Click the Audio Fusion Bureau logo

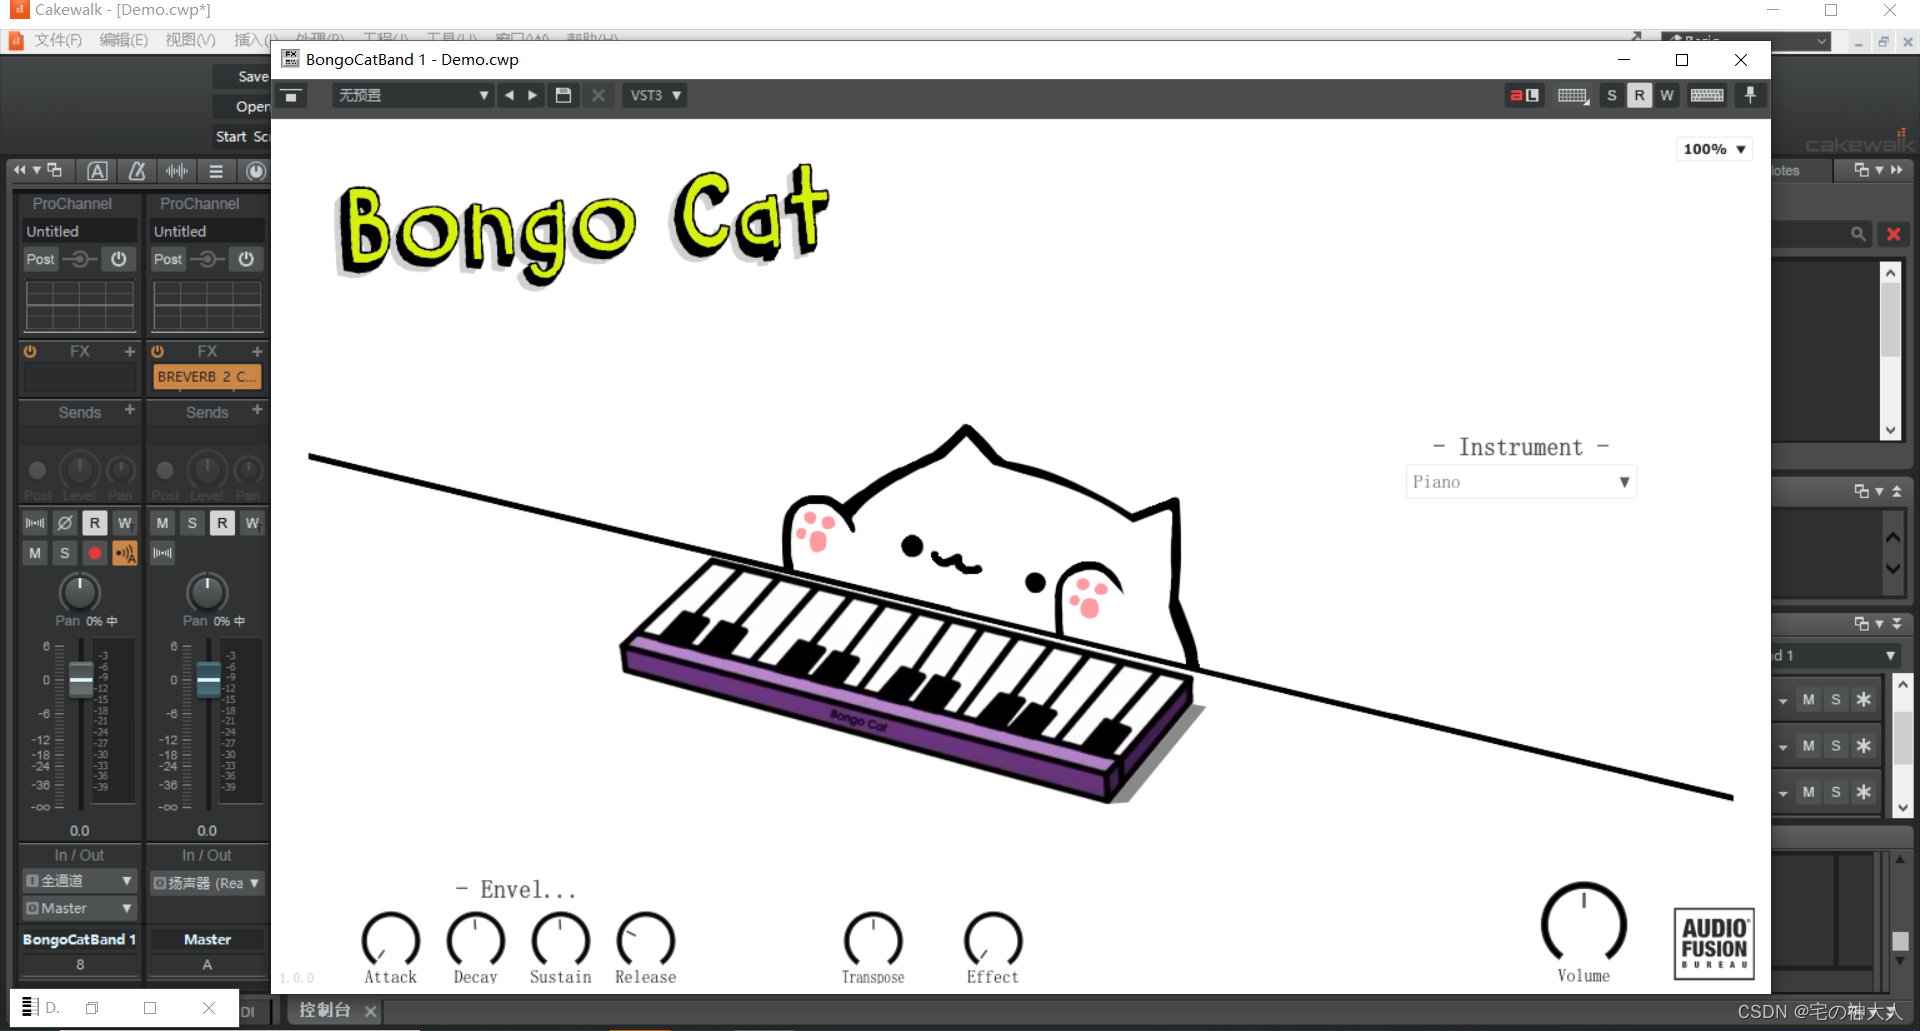click(x=1714, y=943)
